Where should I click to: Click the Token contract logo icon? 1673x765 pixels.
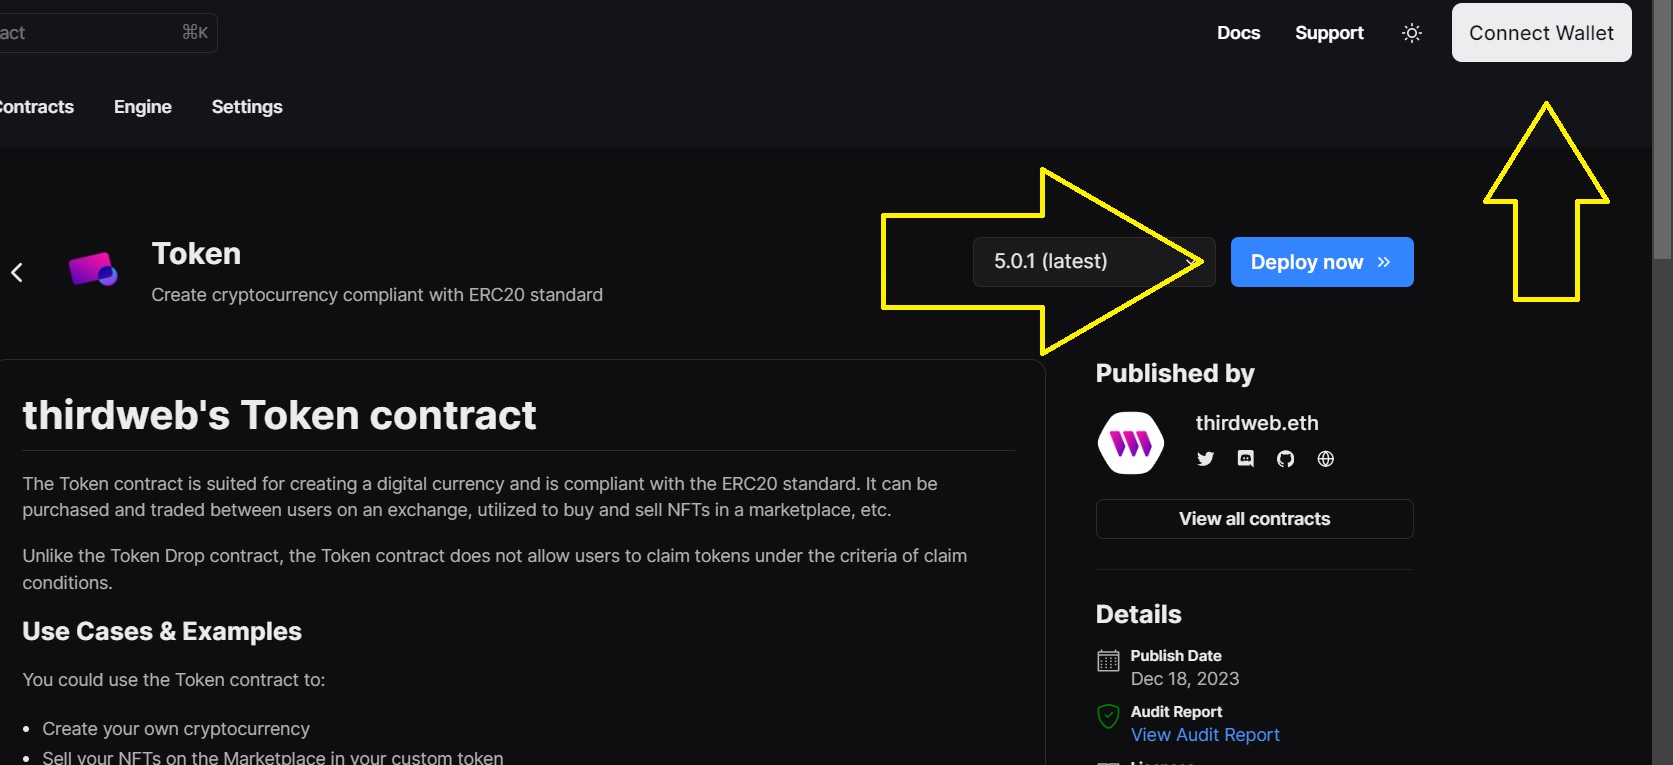point(93,270)
